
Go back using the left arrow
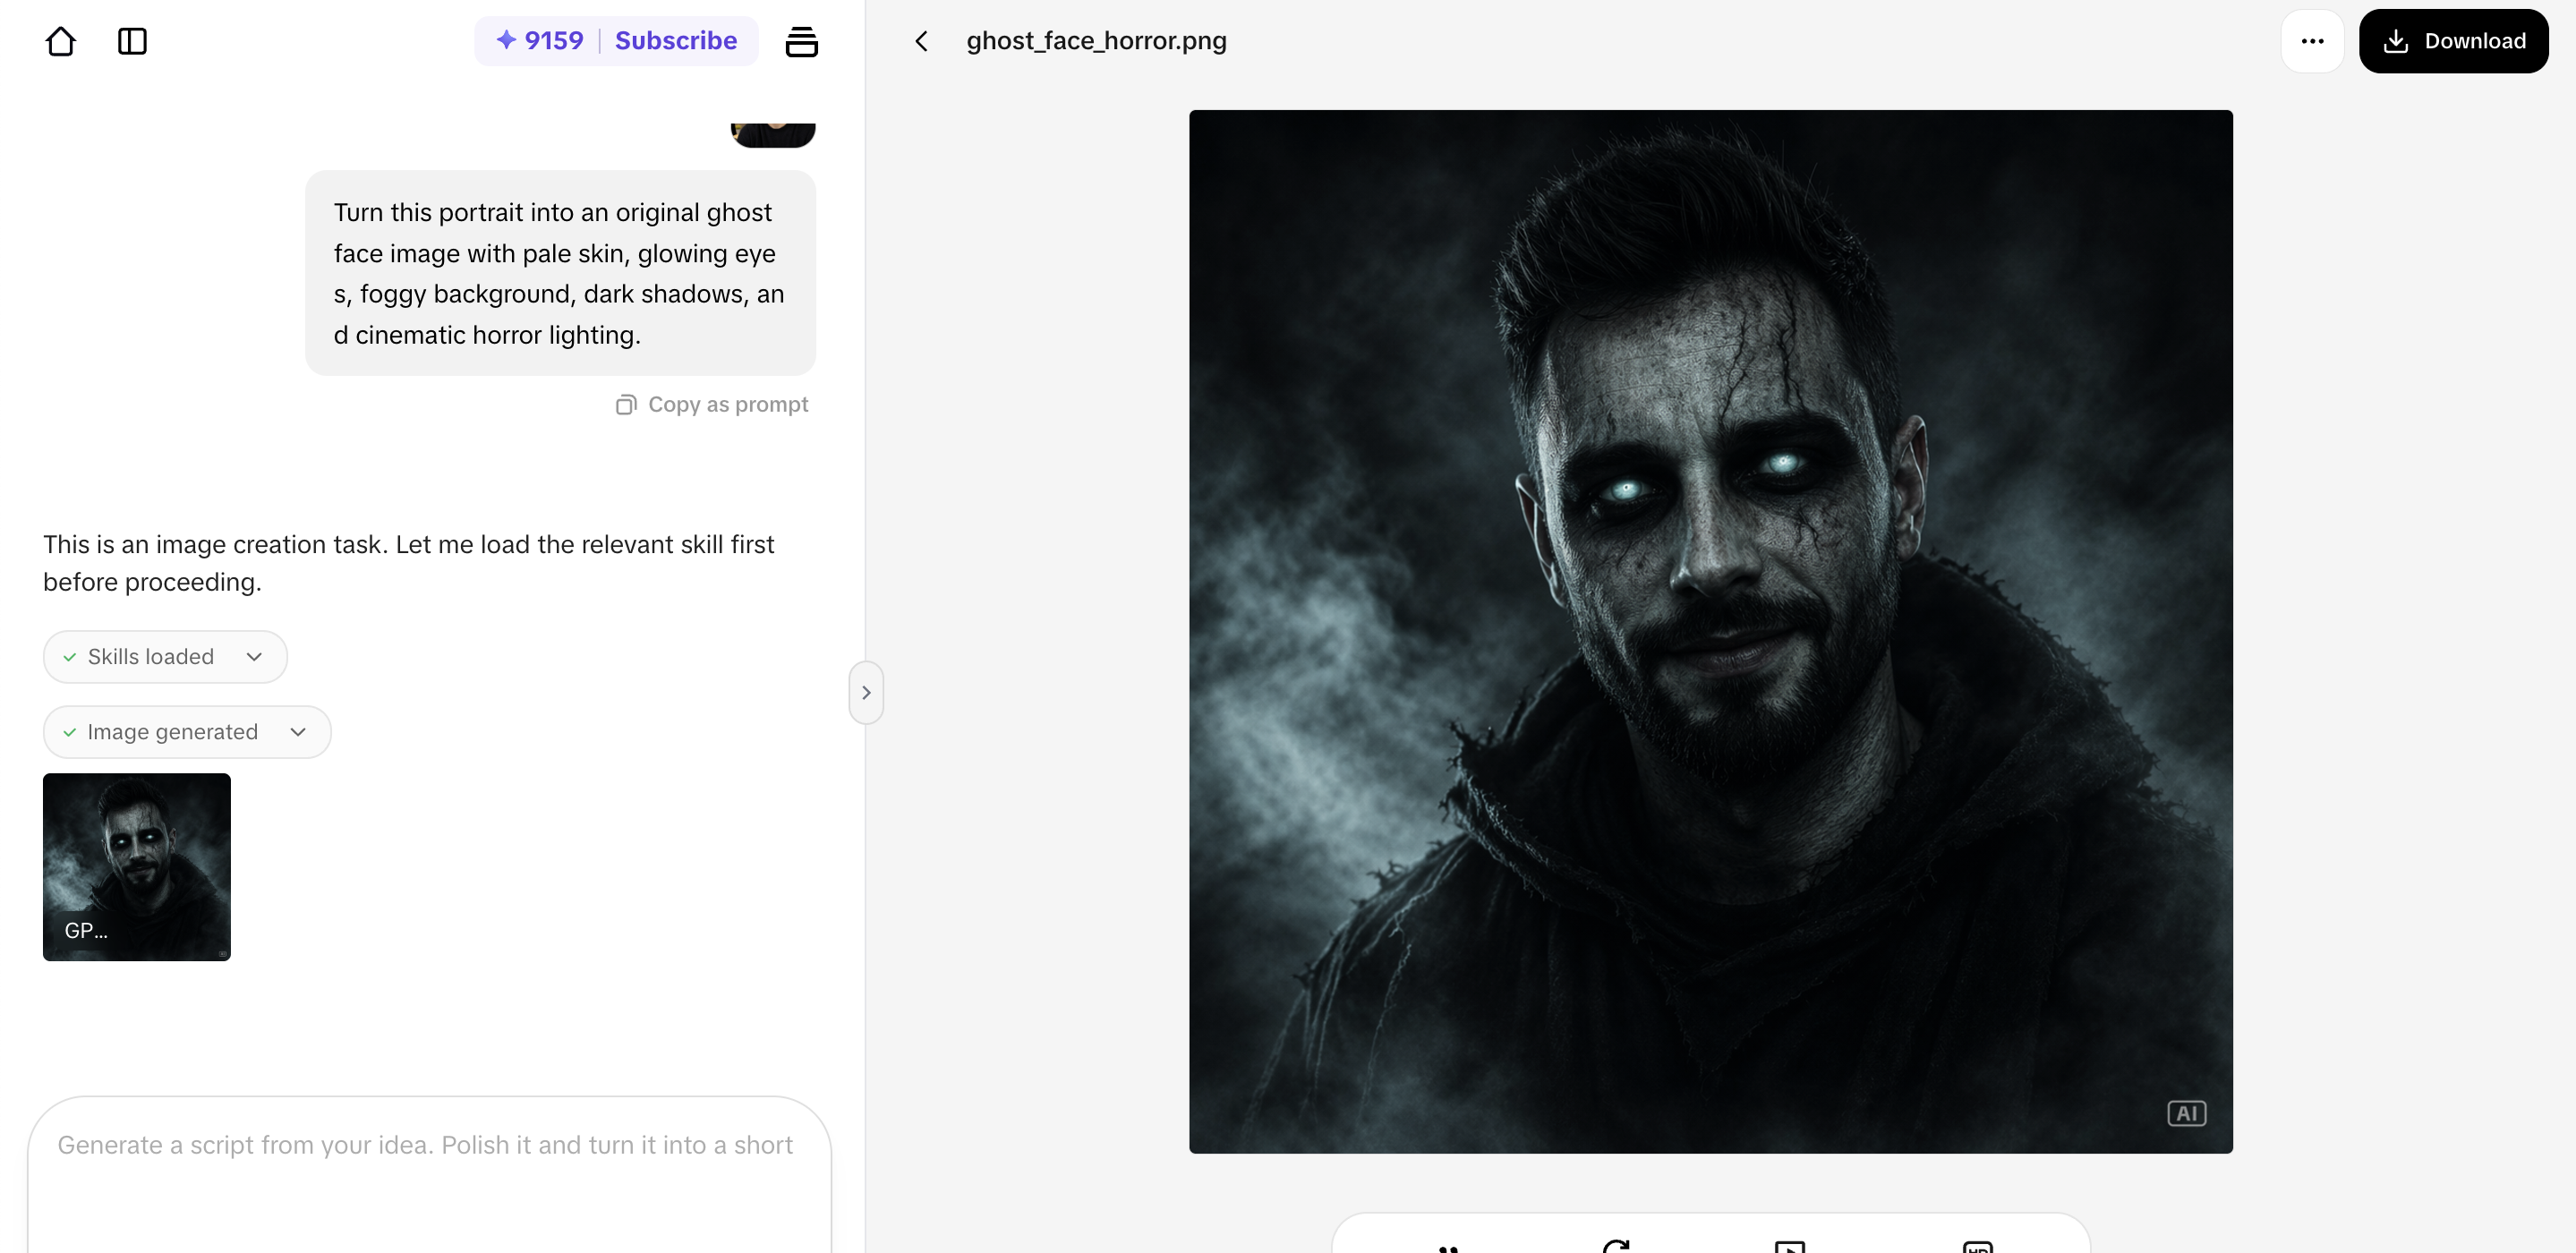click(922, 41)
